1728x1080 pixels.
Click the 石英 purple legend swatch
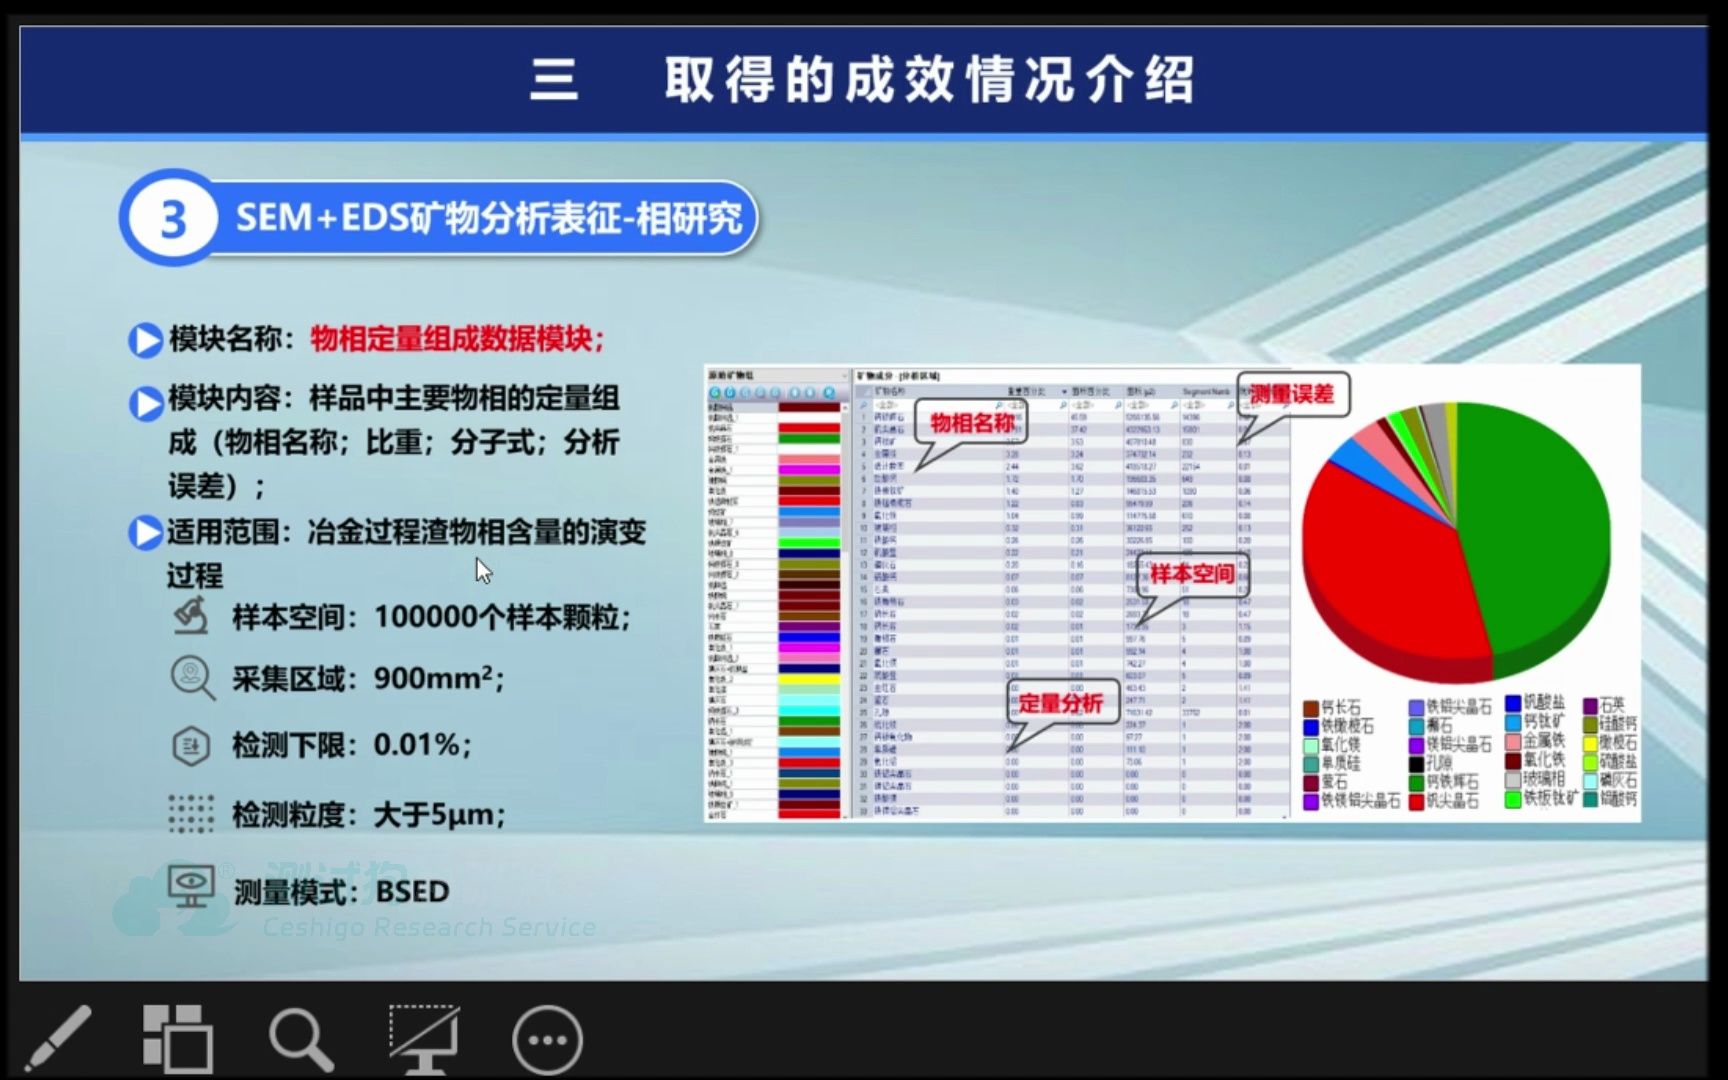(x=1590, y=705)
